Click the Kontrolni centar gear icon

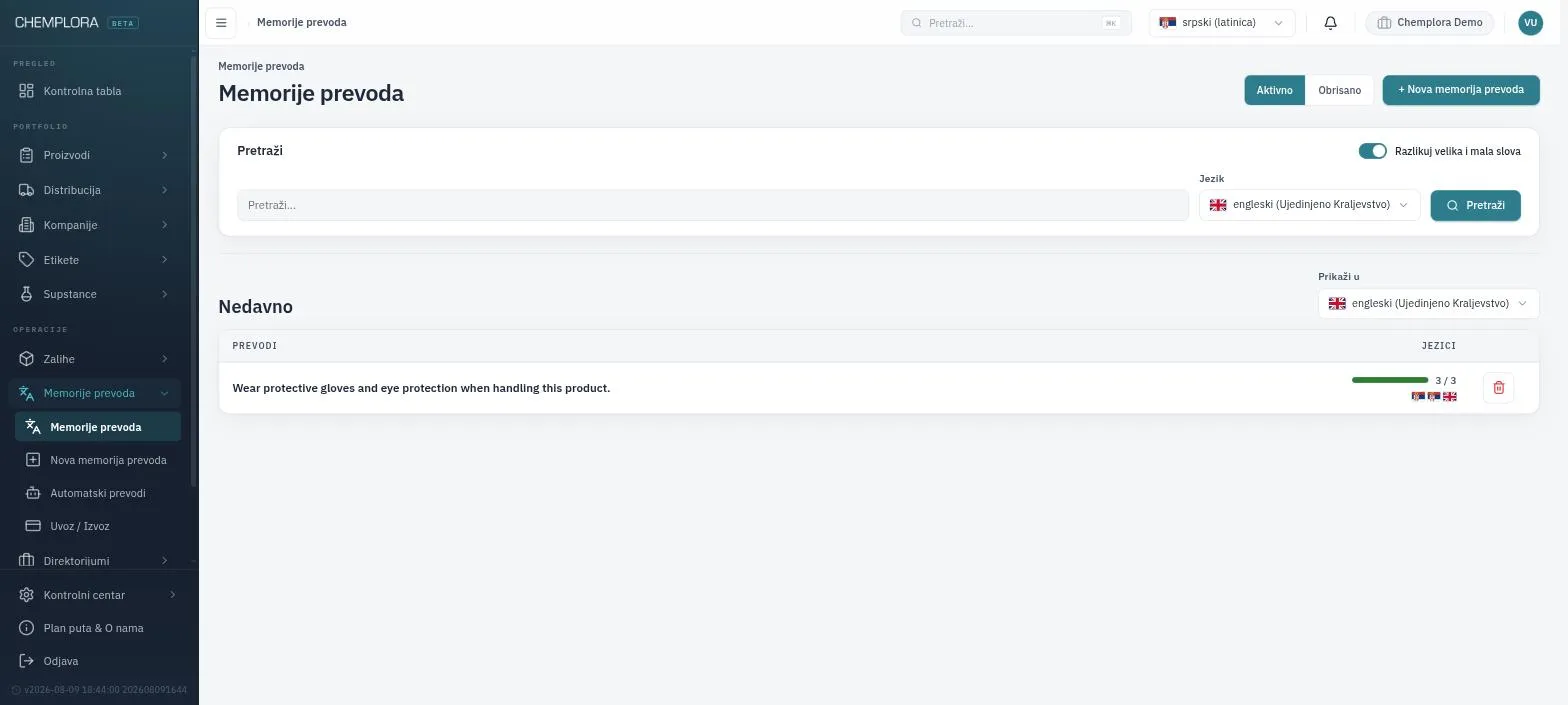[x=27, y=595]
